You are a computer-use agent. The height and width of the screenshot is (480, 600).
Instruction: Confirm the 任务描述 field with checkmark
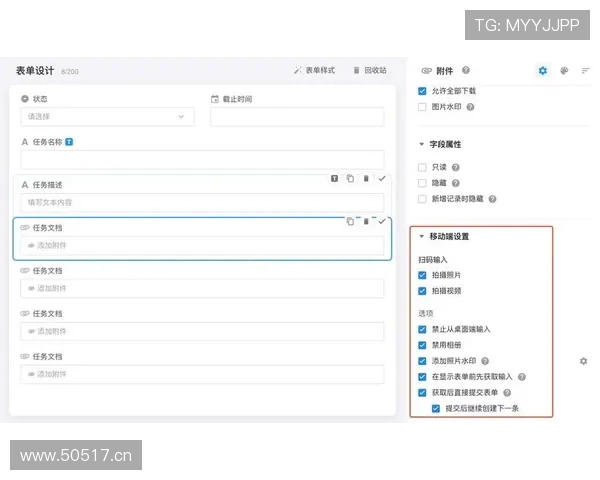382,178
